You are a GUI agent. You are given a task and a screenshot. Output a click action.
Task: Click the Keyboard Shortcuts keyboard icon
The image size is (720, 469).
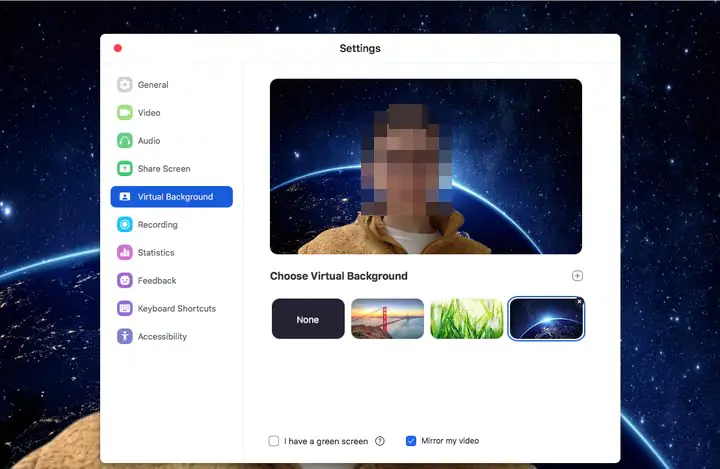point(124,309)
